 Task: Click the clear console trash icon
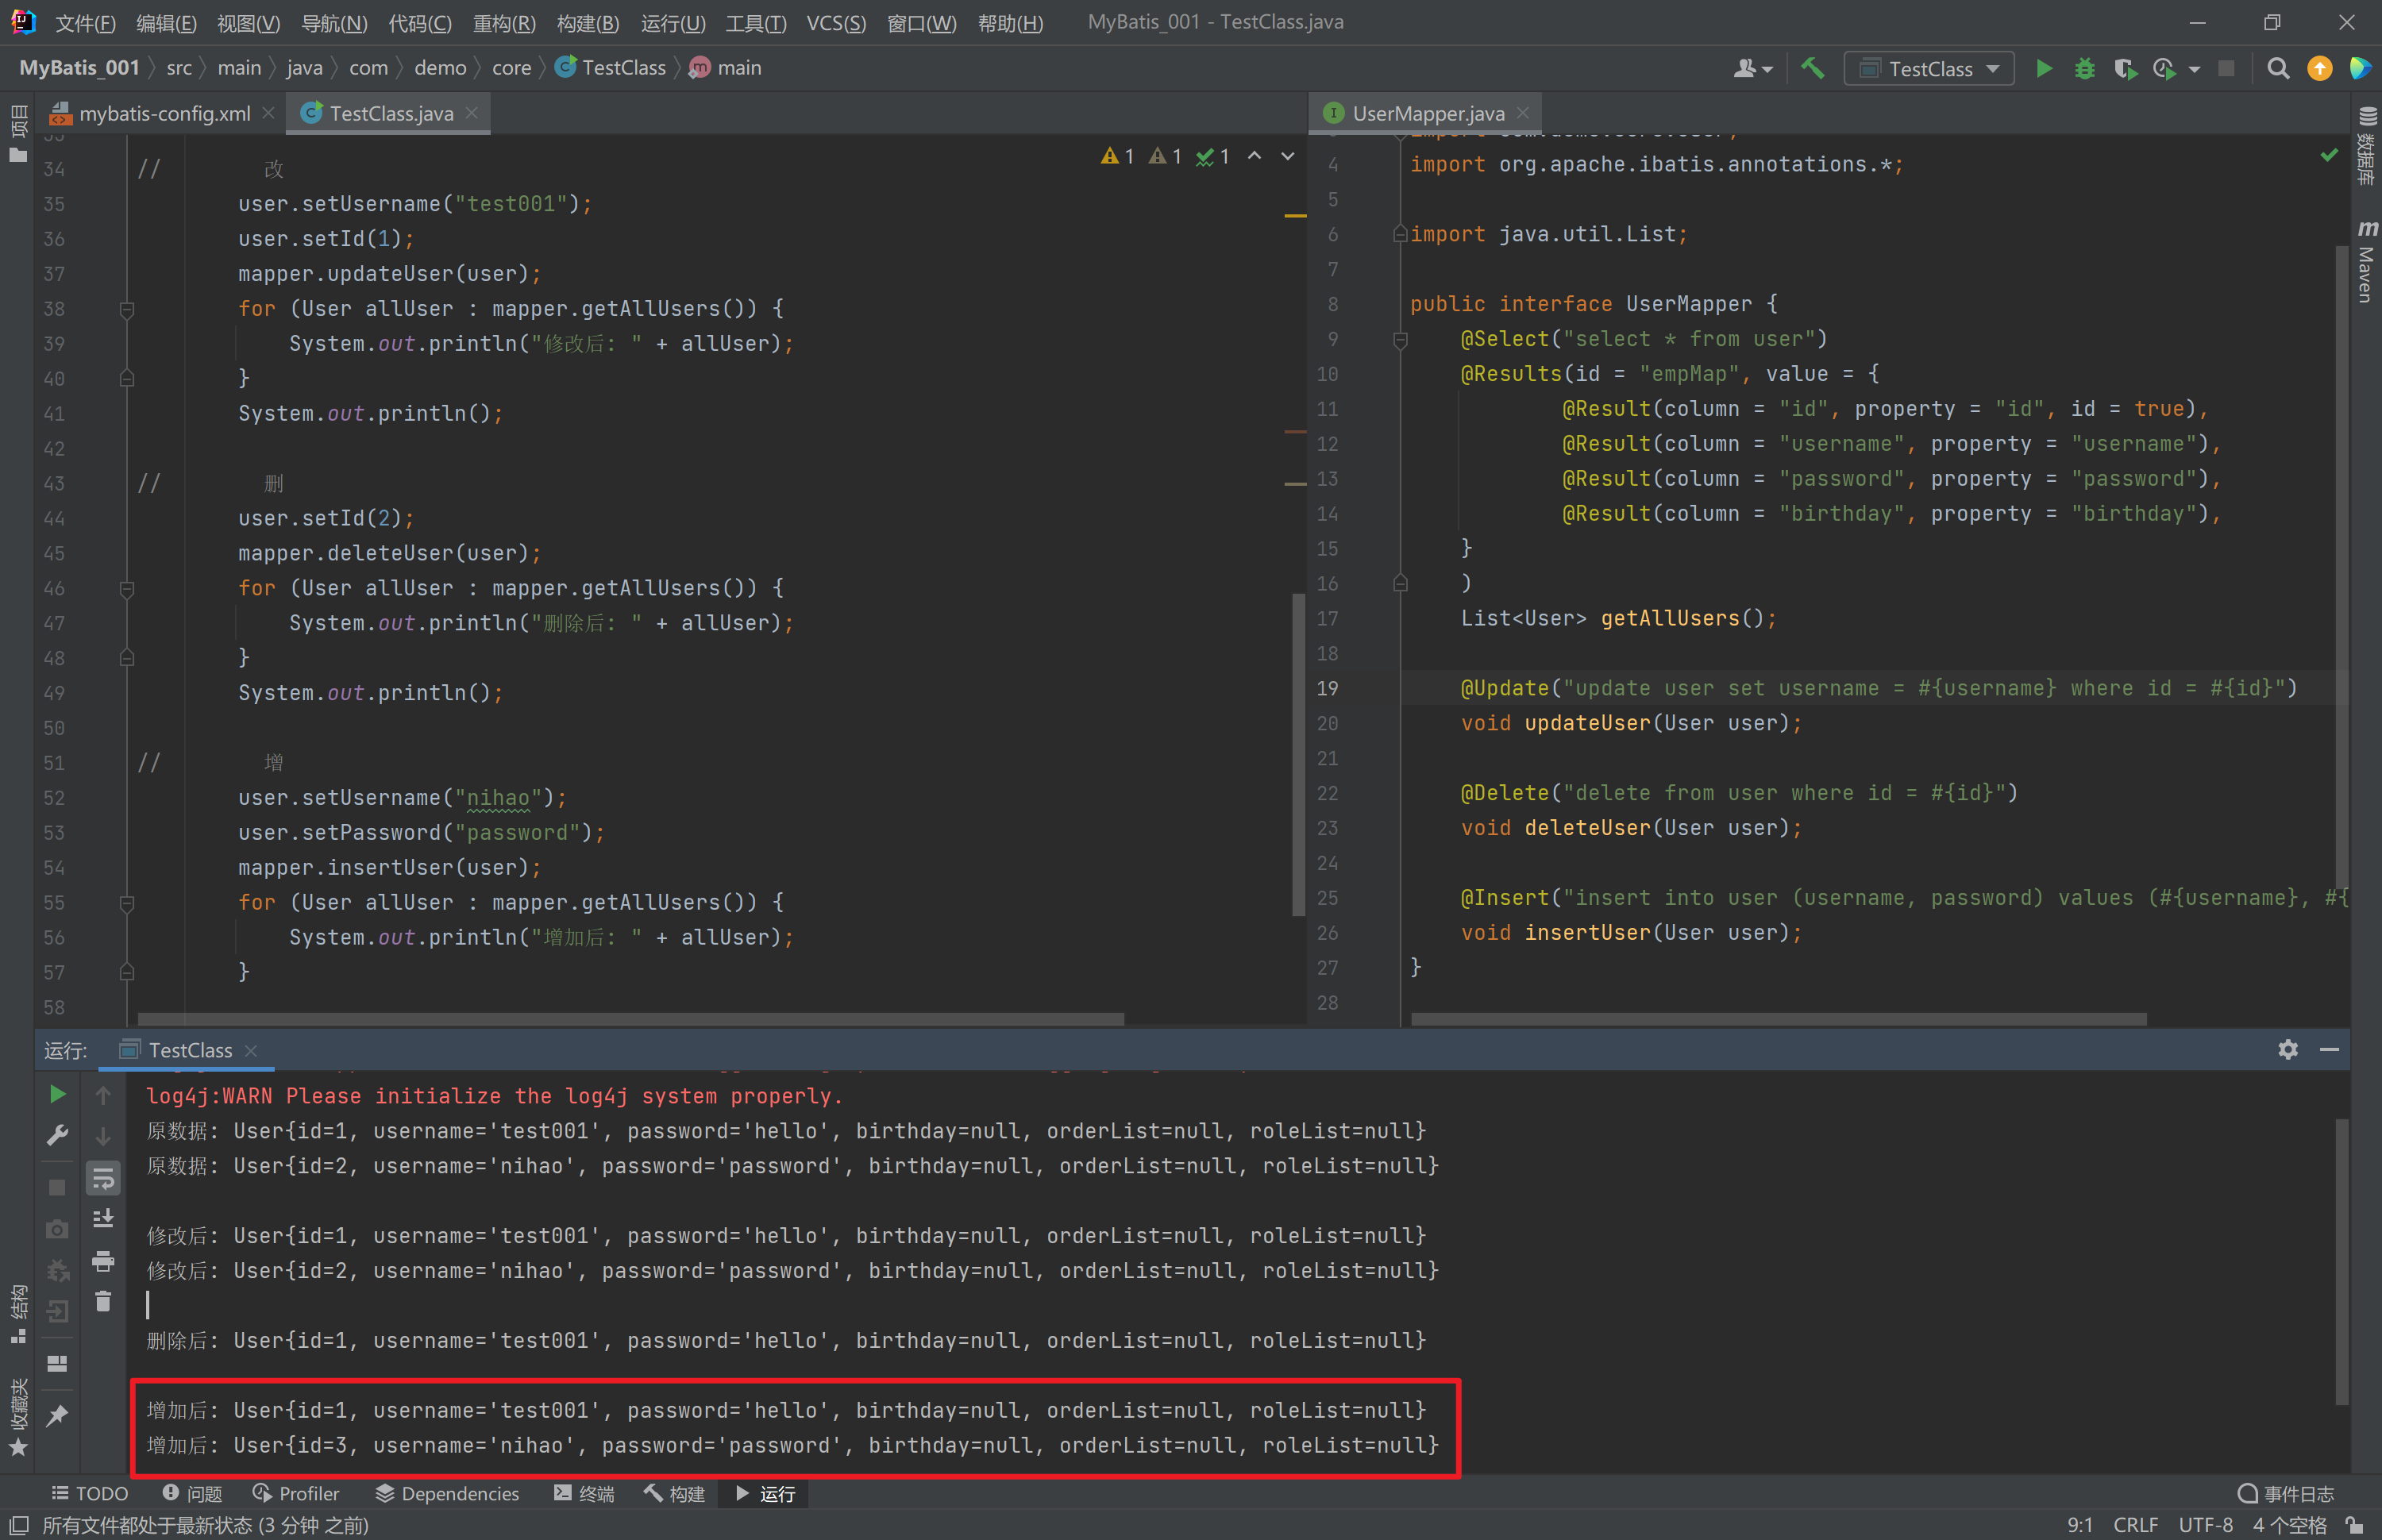(103, 1301)
